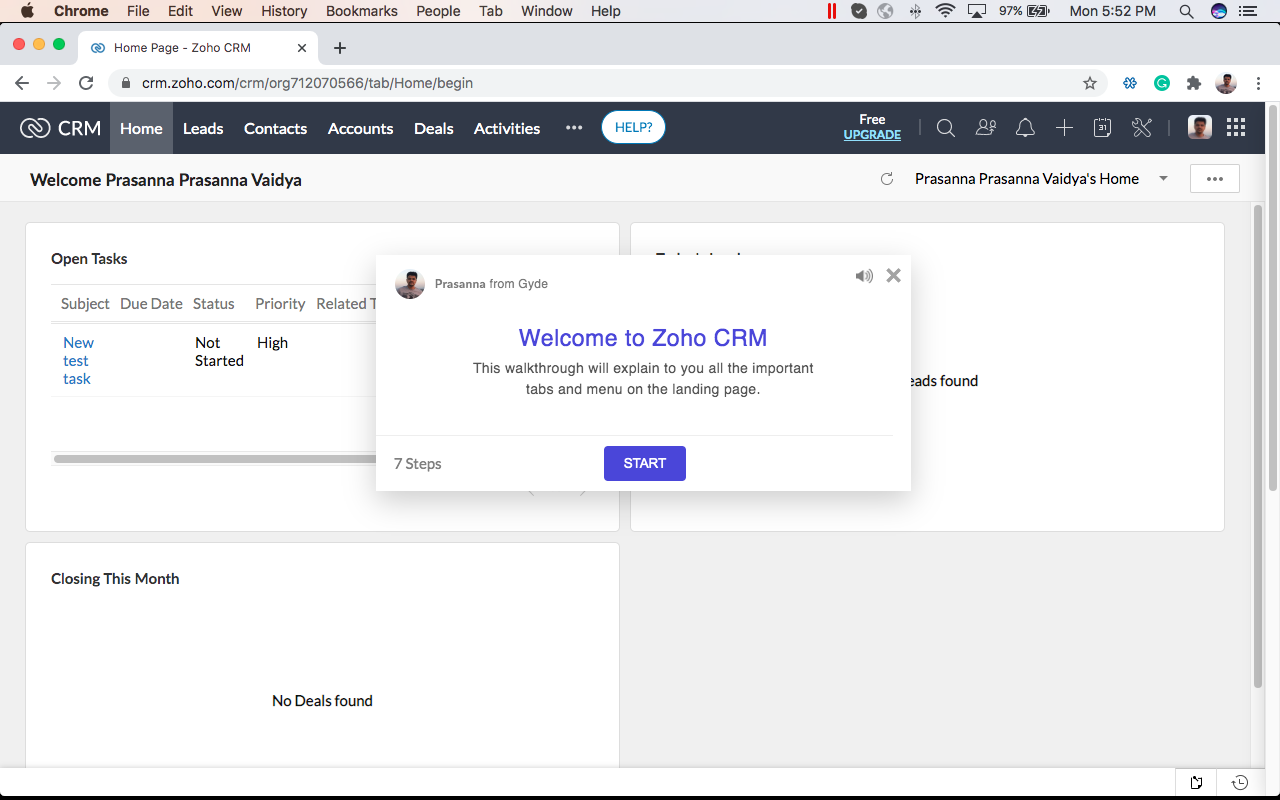Open the home page options ellipsis button
The height and width of the screenshot is (800, 1280).
[1215, 179]
